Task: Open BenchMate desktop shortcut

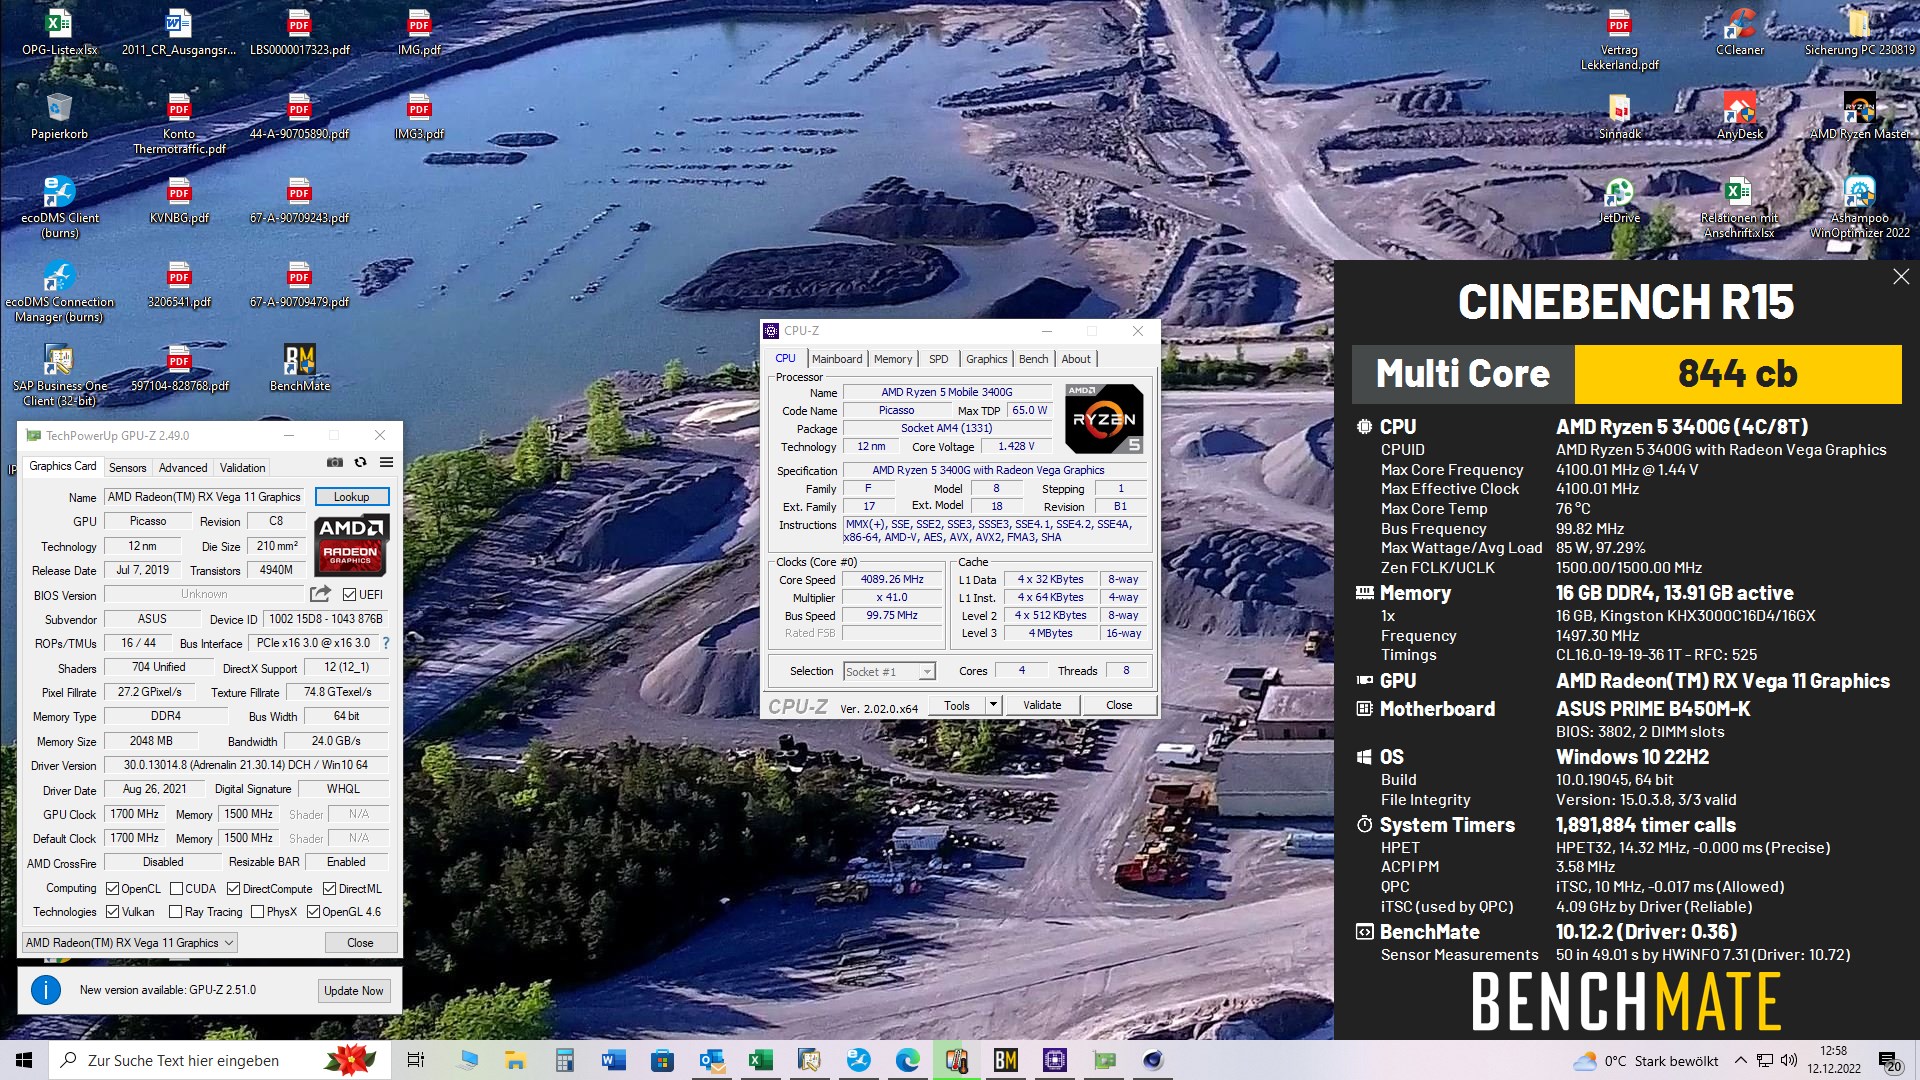Action: (x=300, y=368)
